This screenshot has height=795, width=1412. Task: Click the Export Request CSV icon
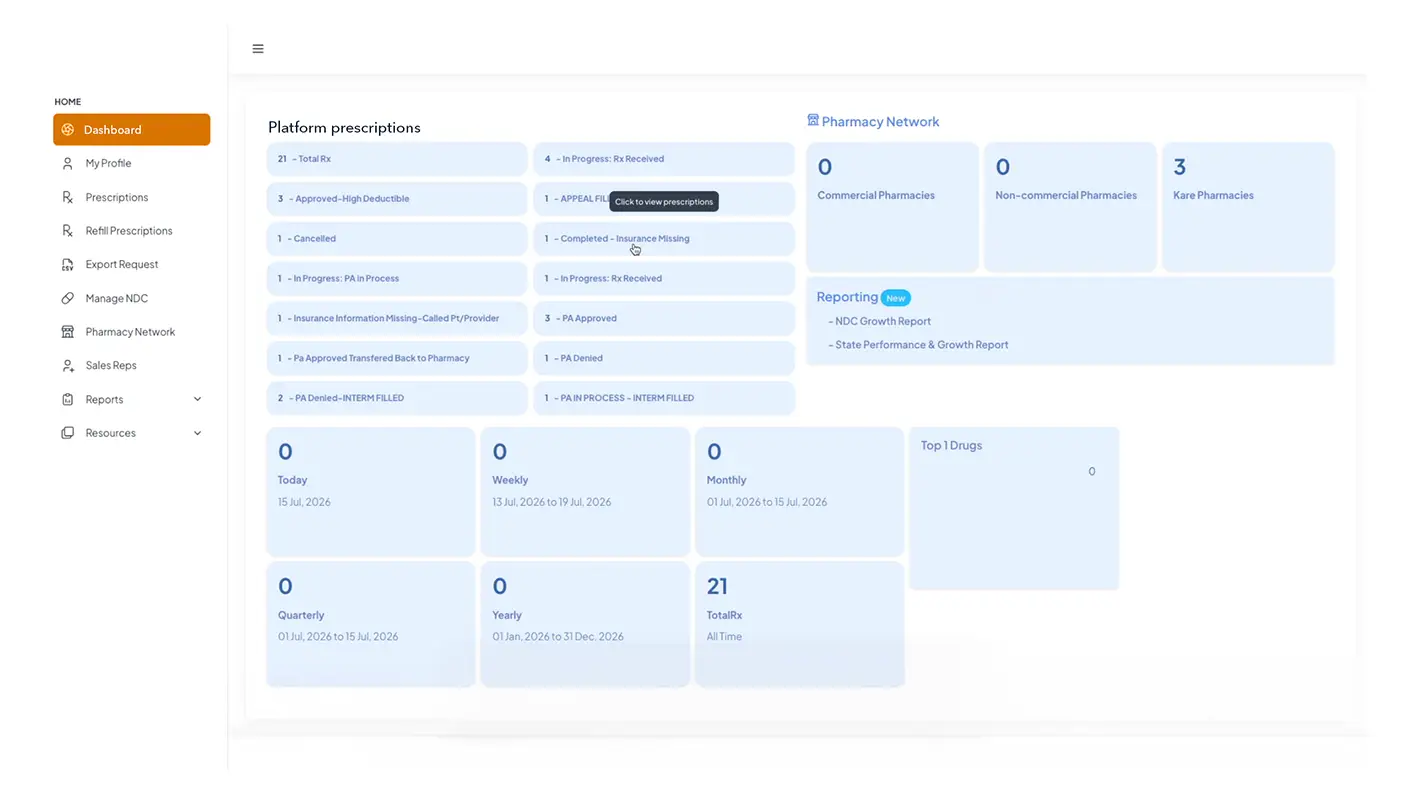[x=68, y=265]
